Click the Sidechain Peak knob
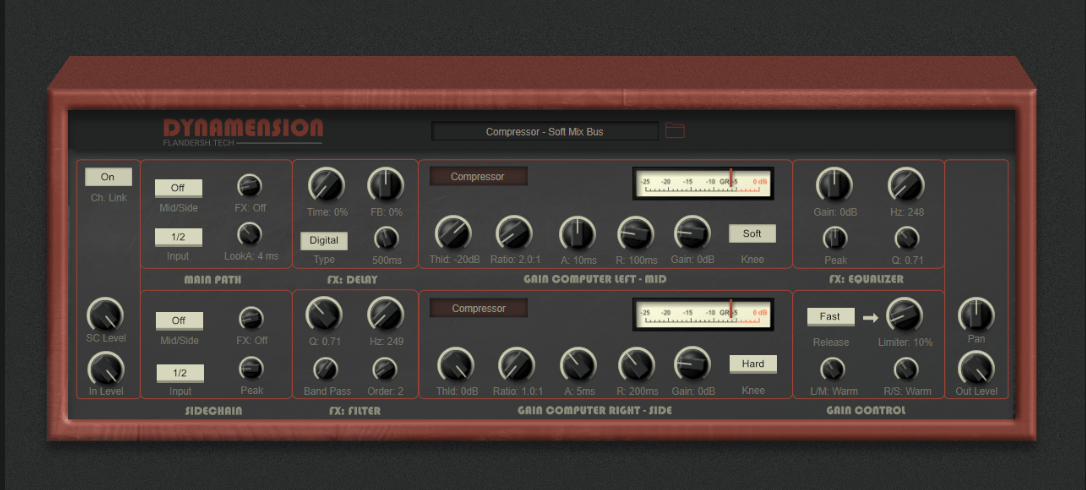 point(251,368)
